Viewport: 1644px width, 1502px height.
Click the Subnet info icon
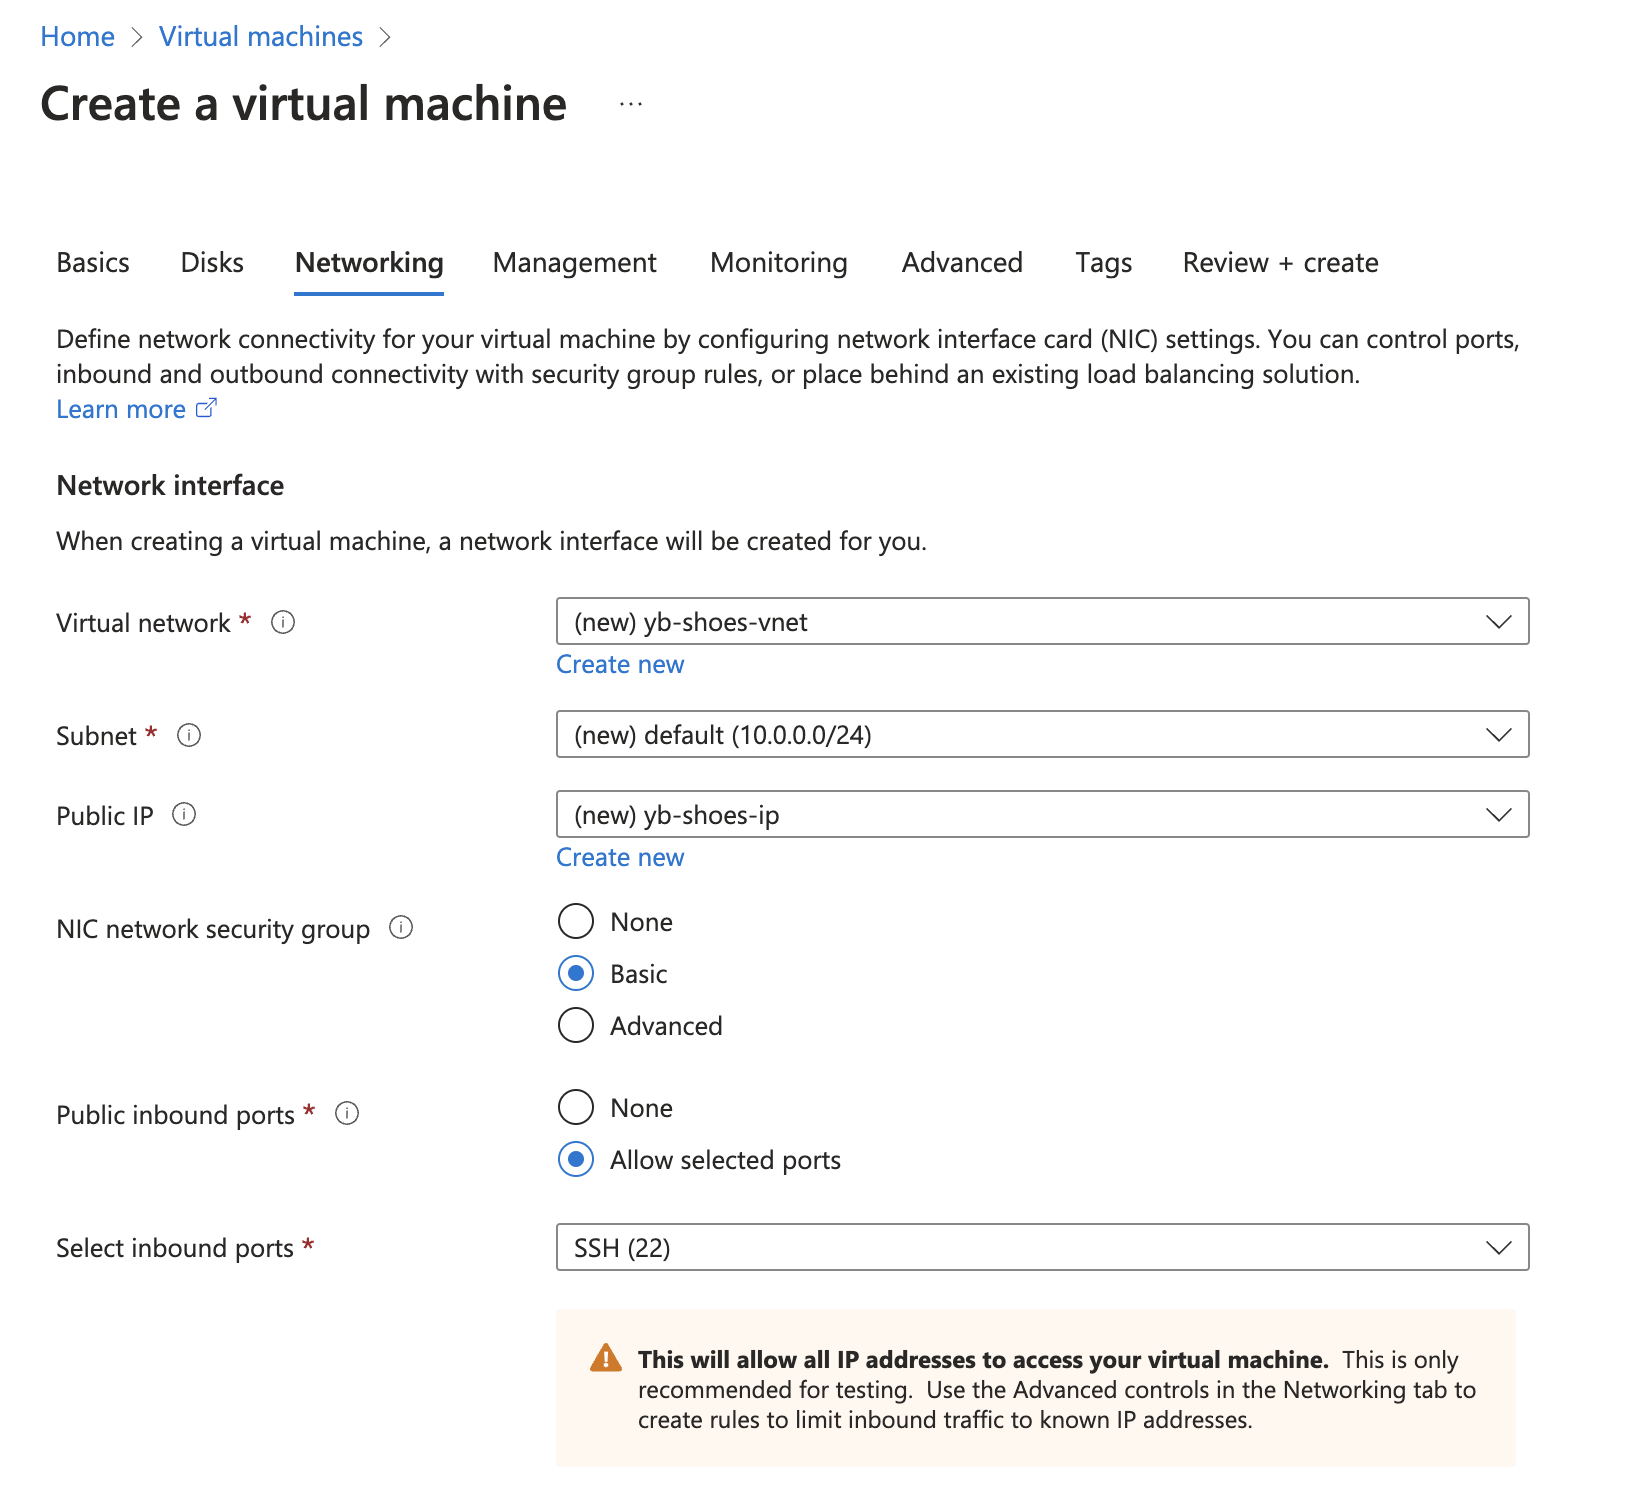189,735
